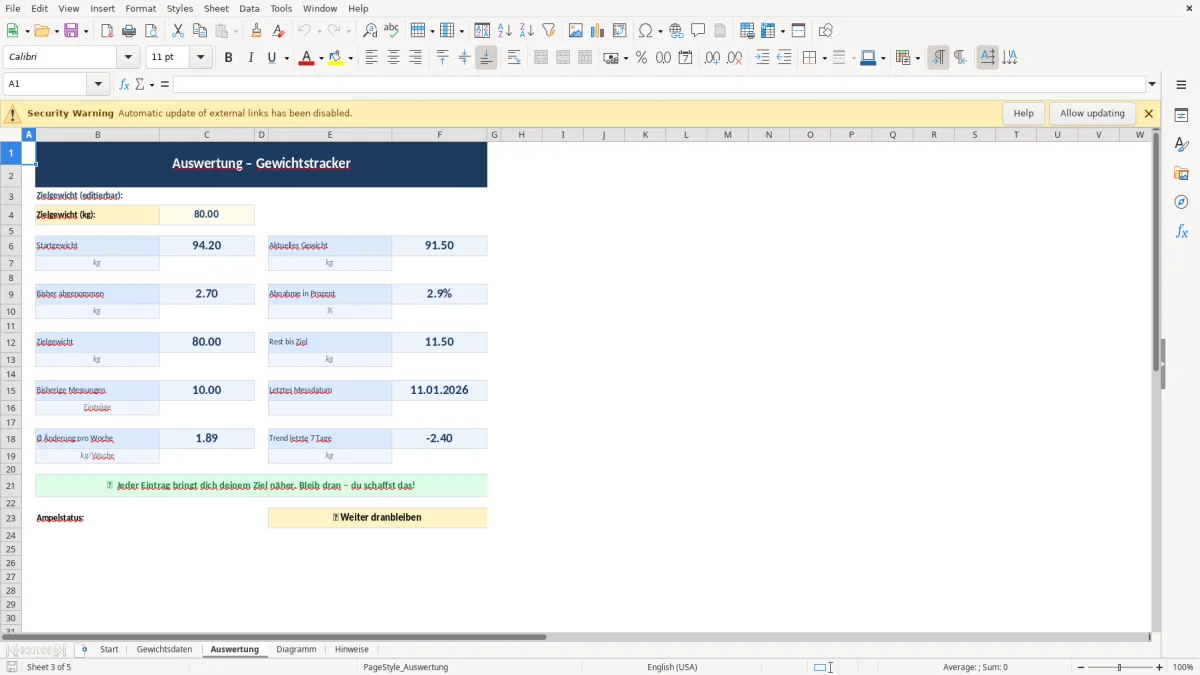
Task: Format cell as percent
Action: point(641,58)
